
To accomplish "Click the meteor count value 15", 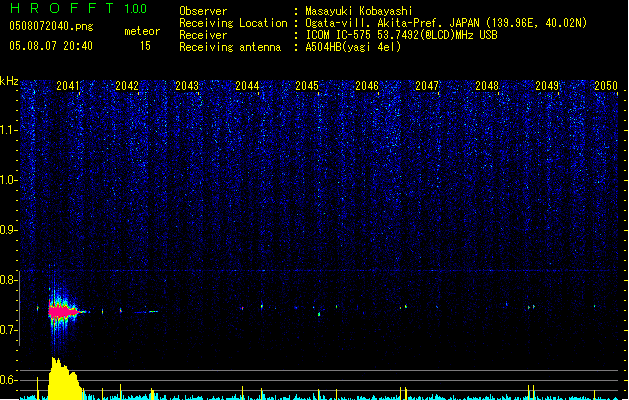I will (x=145, y=46).
